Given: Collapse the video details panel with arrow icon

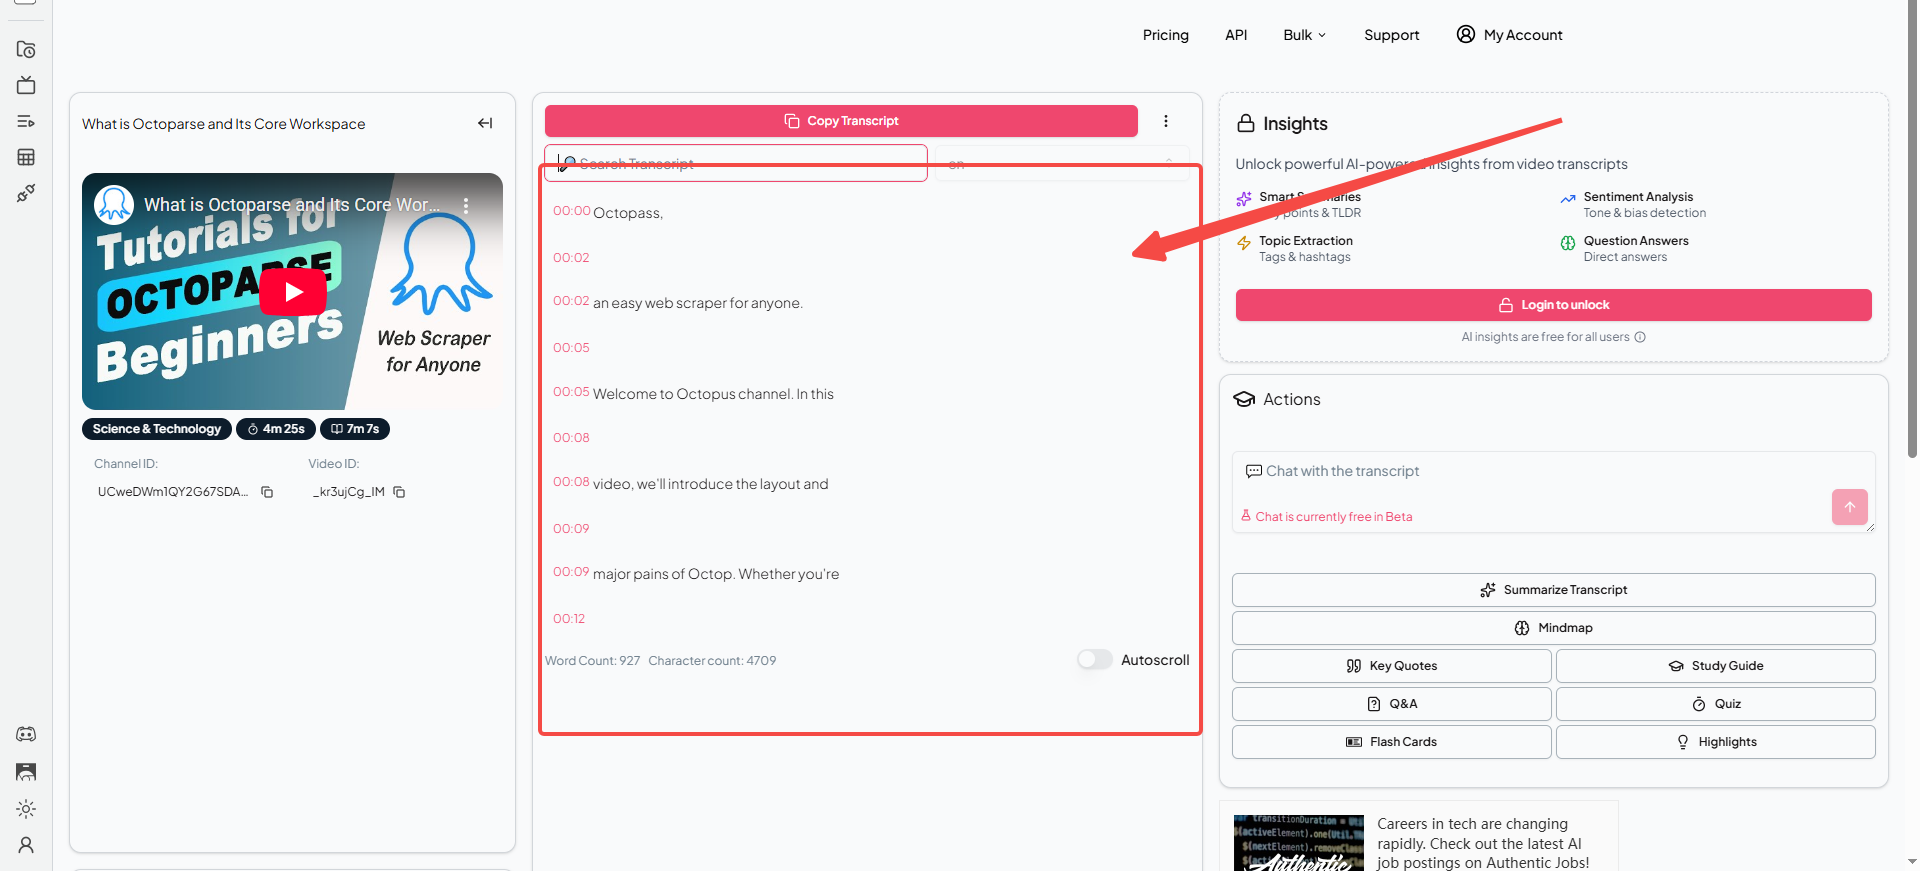Looking at the screenshot, I should [485, 123].
